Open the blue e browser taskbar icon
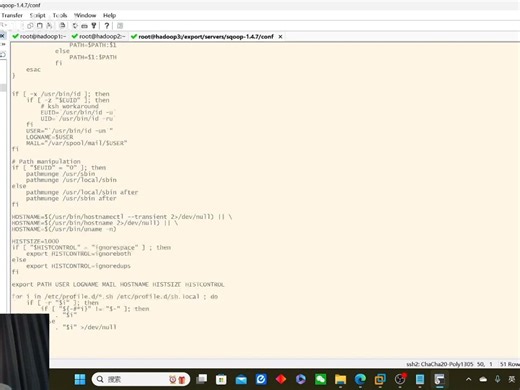520x390 pixels. pos(261,379)
